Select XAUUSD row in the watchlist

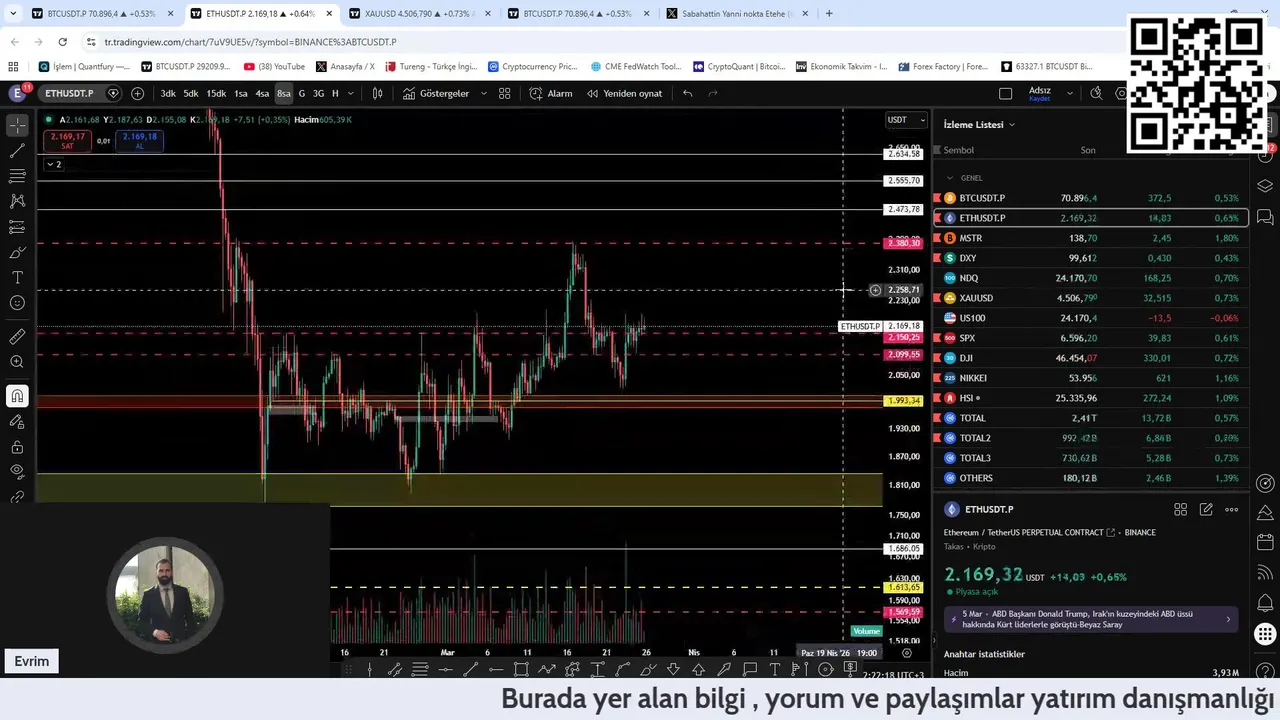1090,298
